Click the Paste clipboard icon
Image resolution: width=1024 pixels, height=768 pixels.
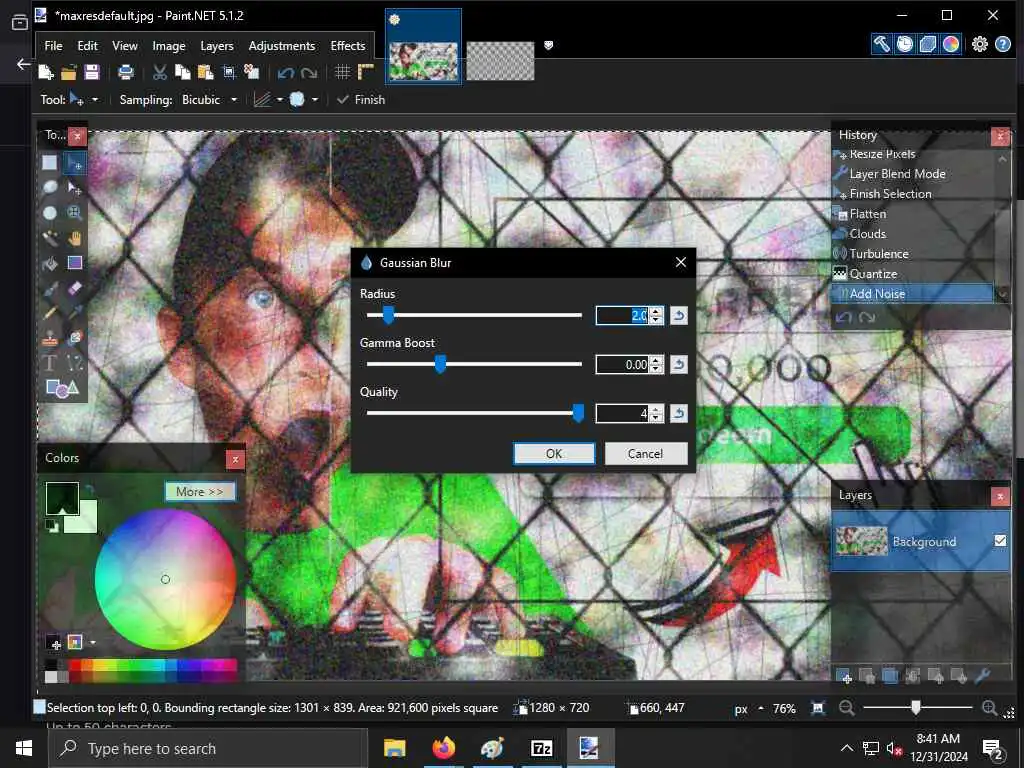[205, 72]
